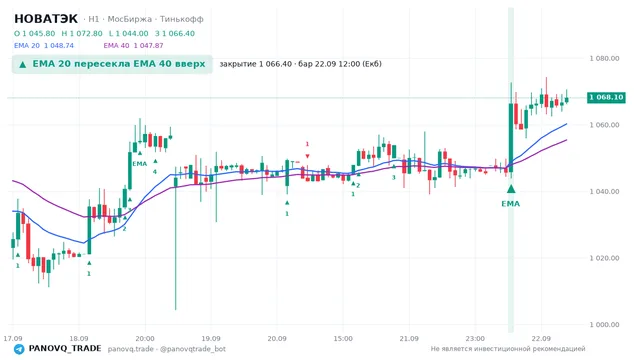Open the @panovqtrade_bot handle
The height and width of the screenshot is (360, 640).
pos(193,349)
